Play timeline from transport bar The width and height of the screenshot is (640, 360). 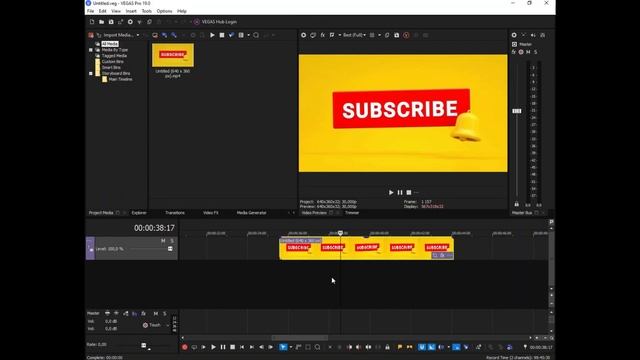(213, 347)
